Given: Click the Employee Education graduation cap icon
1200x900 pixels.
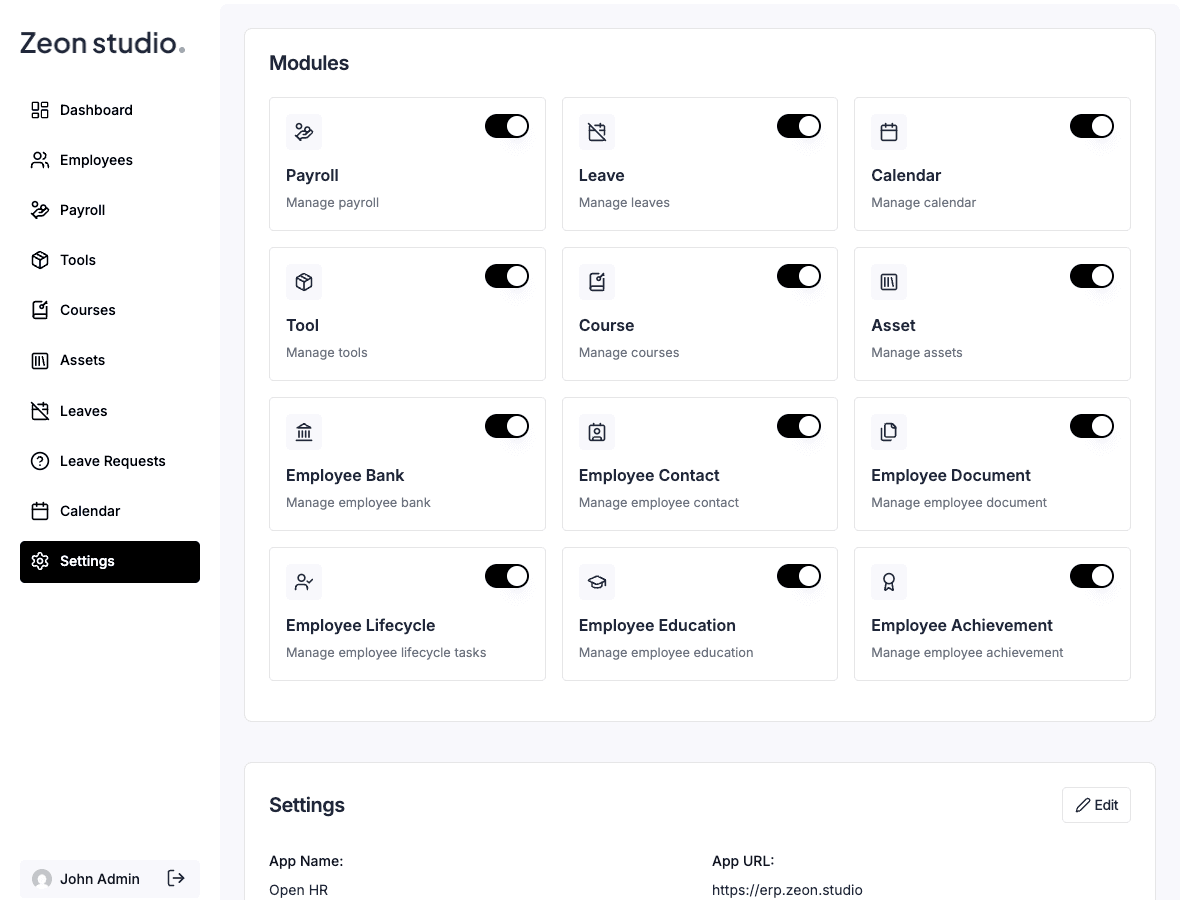Looking at the screenshot, I should 597,582.
